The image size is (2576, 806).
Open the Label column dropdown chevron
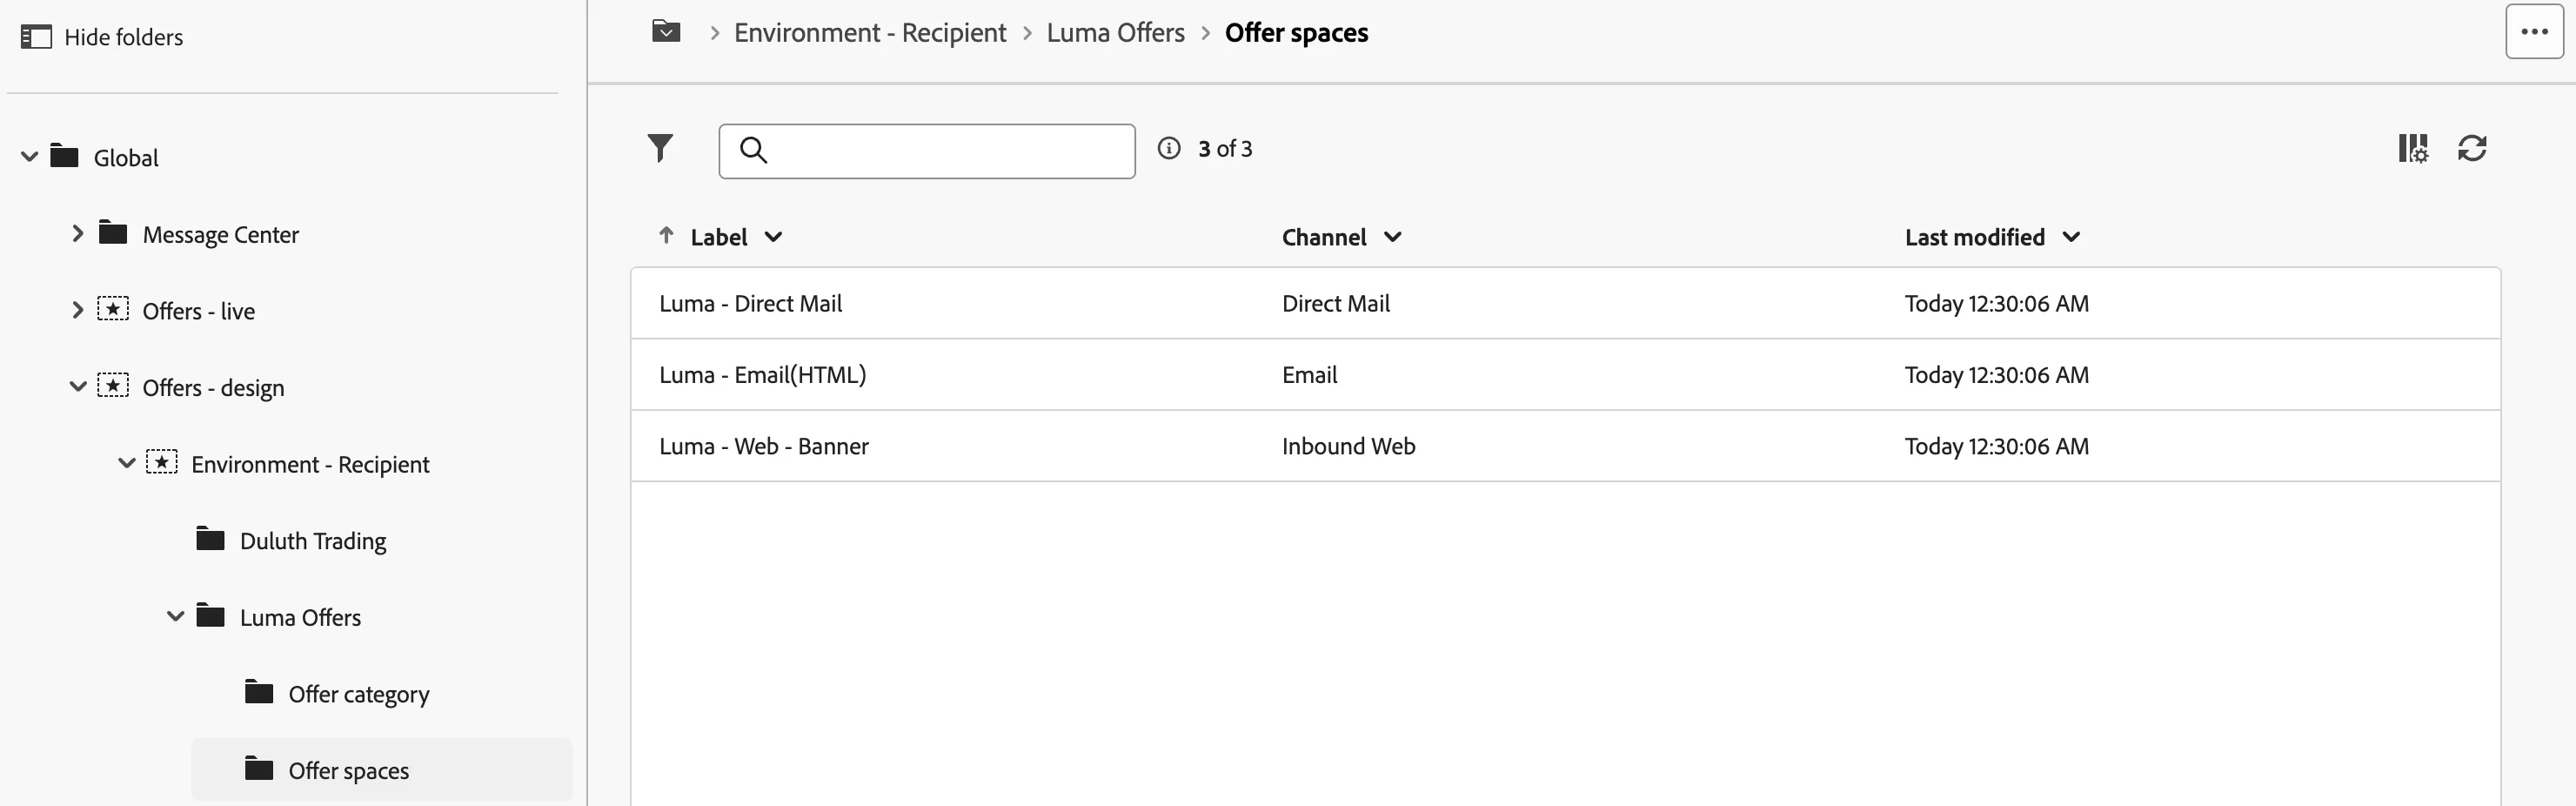click(x=773, y=237)
